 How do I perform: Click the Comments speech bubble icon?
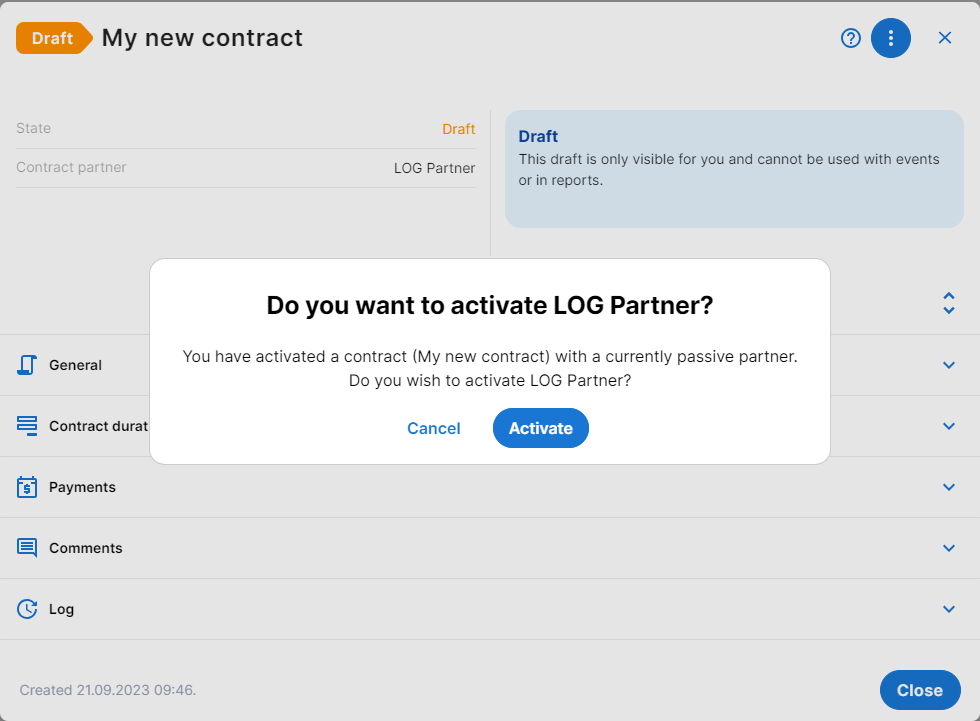(x=27, y=548)
